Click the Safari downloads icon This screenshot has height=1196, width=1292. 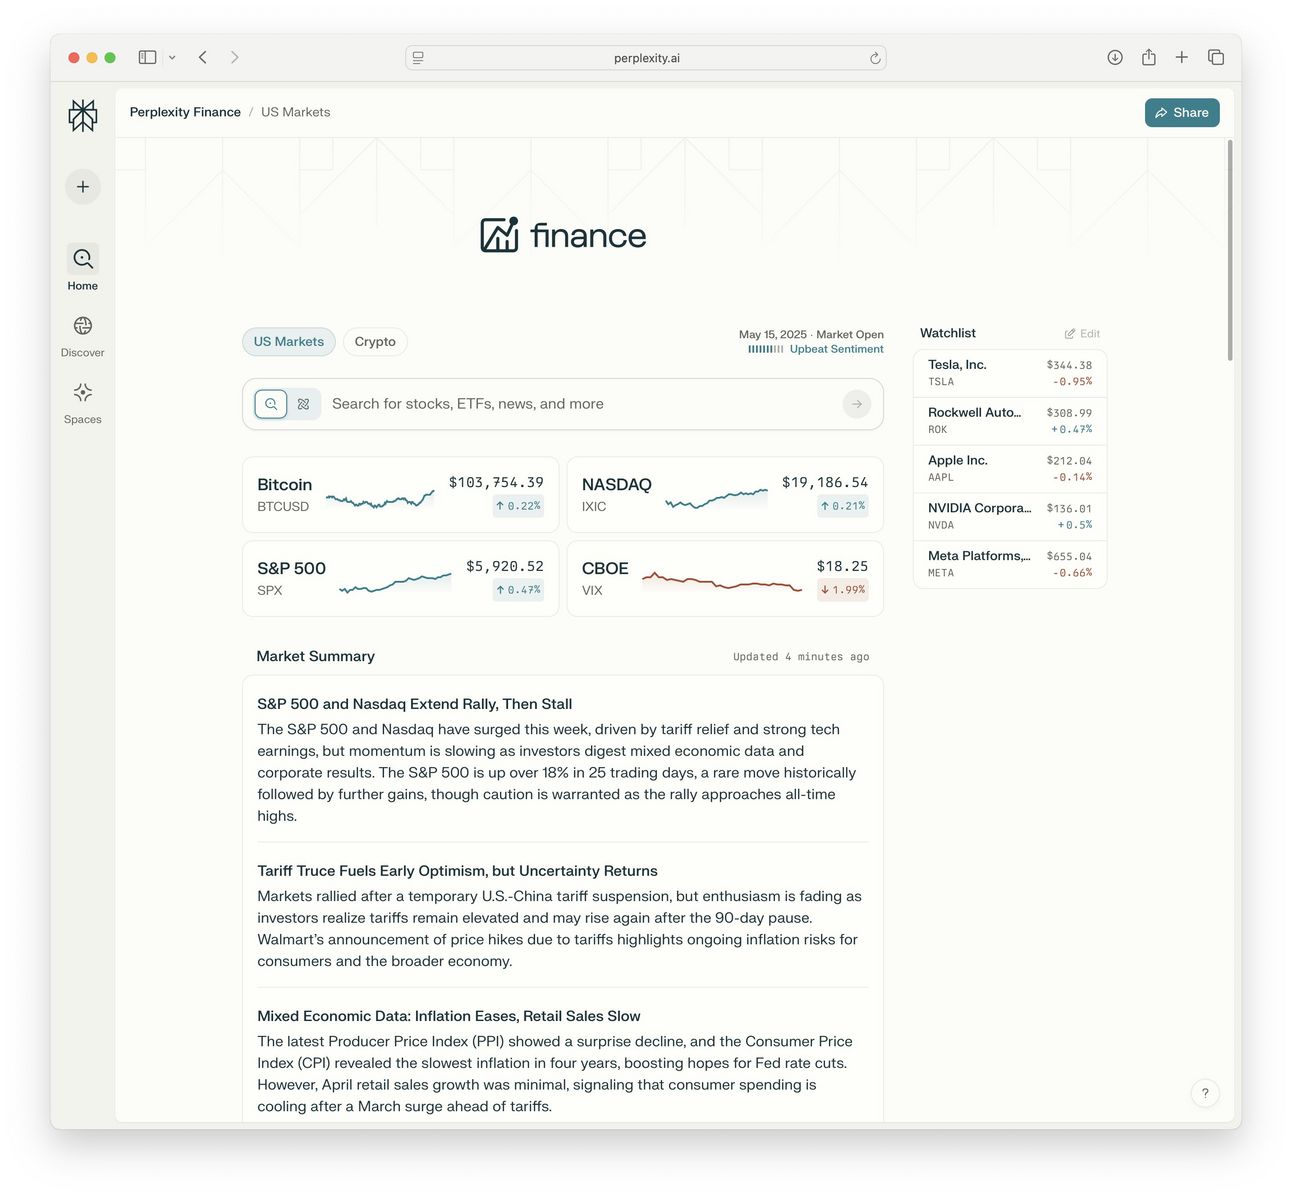[x=1115, y=58]
